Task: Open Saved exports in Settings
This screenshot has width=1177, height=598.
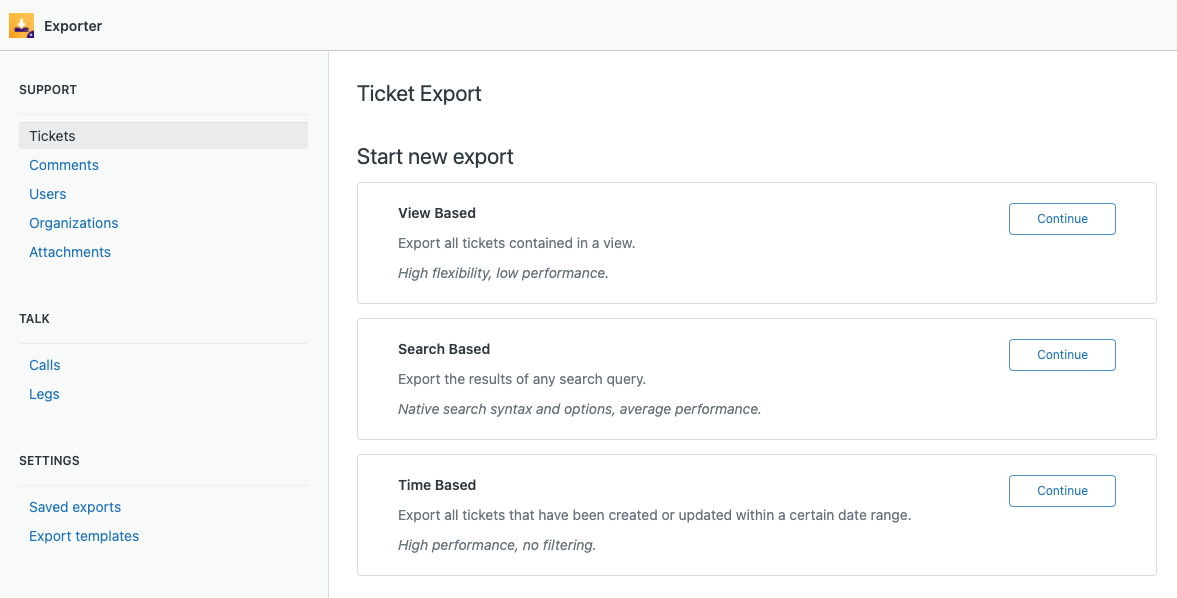Action: pos(75,507)
